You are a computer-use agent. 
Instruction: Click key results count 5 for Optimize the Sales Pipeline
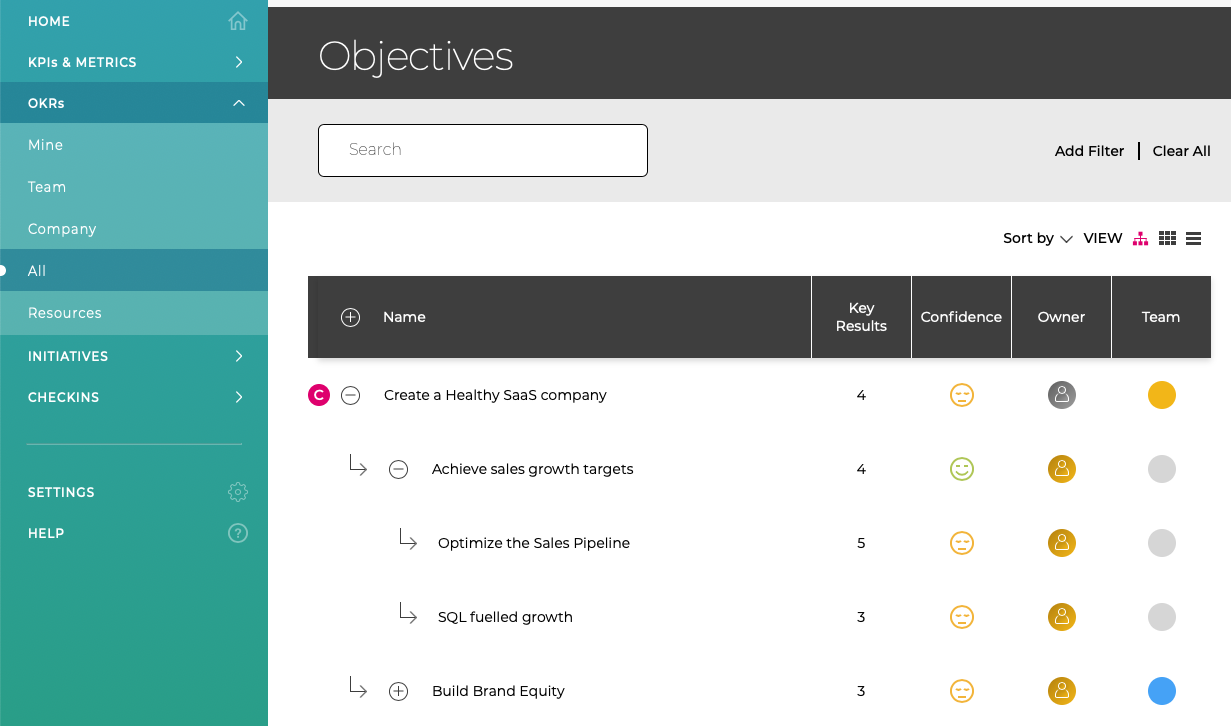[x=861, y=543]
